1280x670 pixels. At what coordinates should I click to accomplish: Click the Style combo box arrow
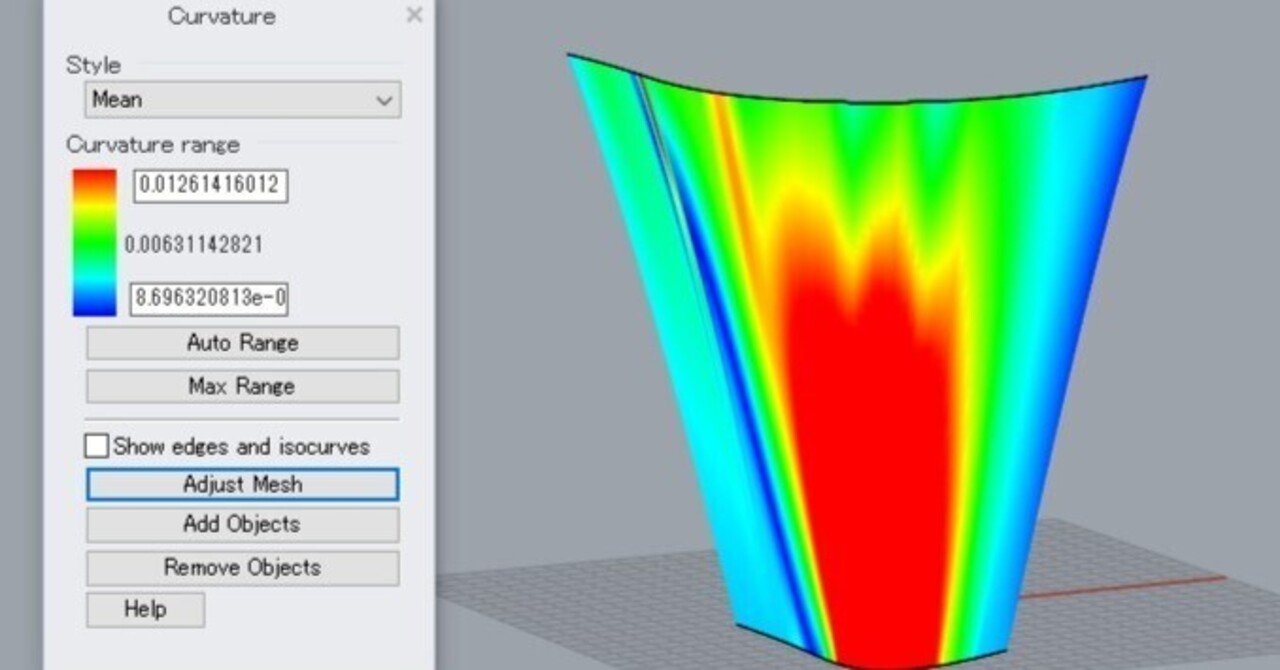(x=385, y=99)
